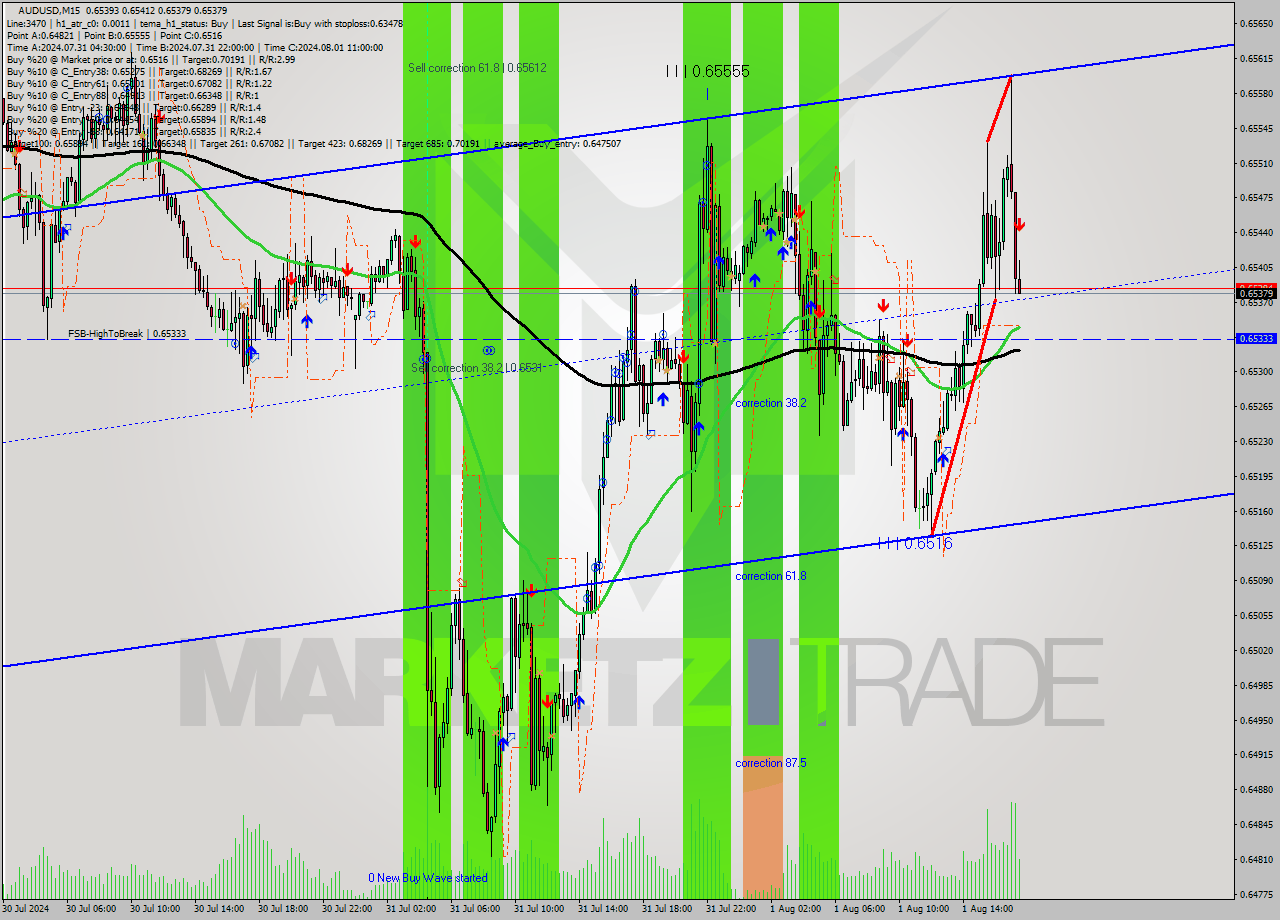Click the 0.65090 price axis label

(x=1256, y=580)
